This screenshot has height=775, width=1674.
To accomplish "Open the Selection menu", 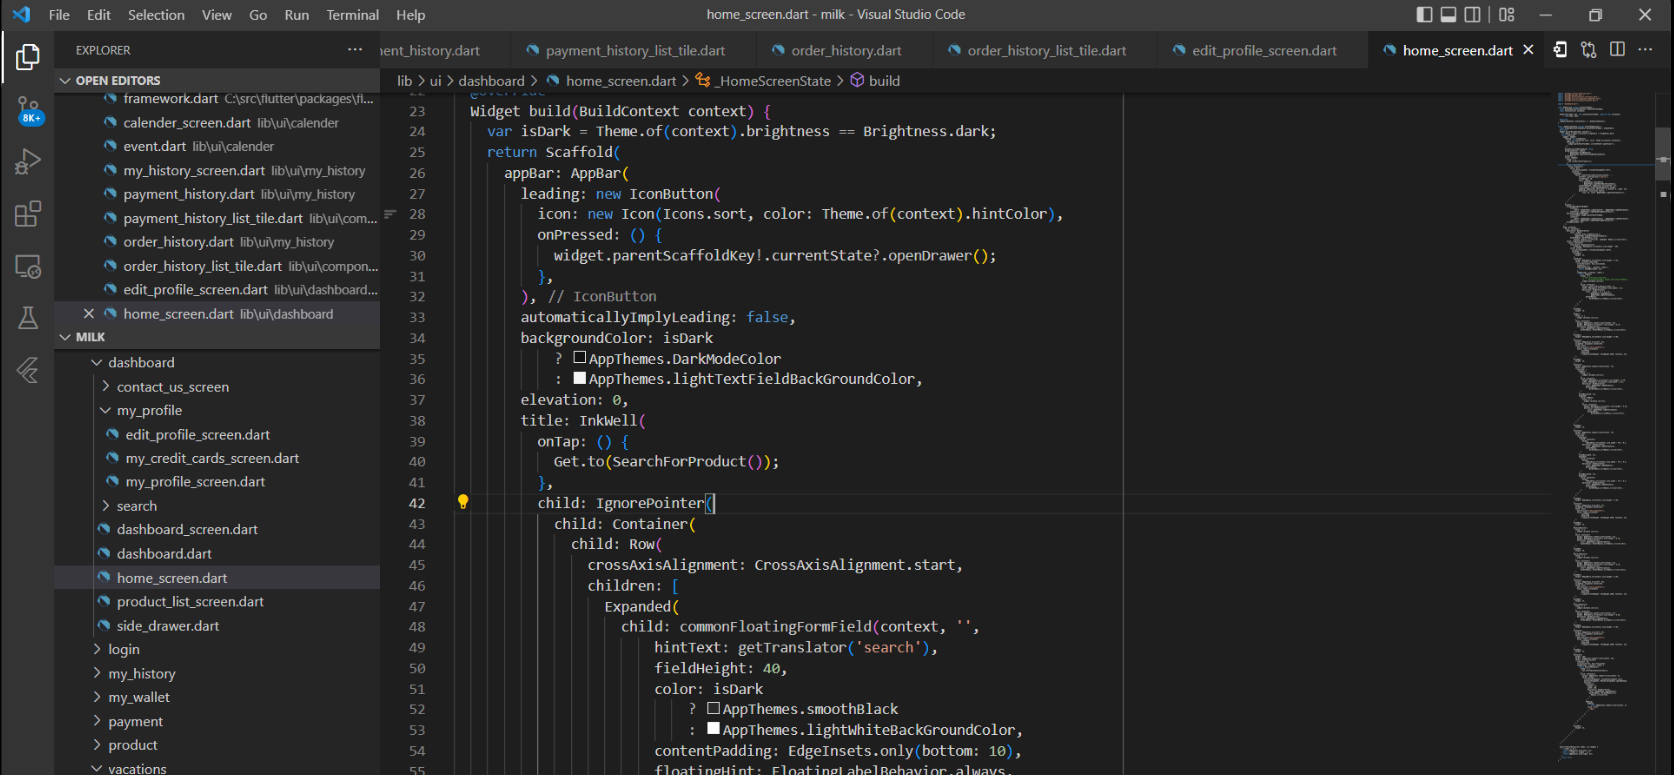I will tap(156, 14).
